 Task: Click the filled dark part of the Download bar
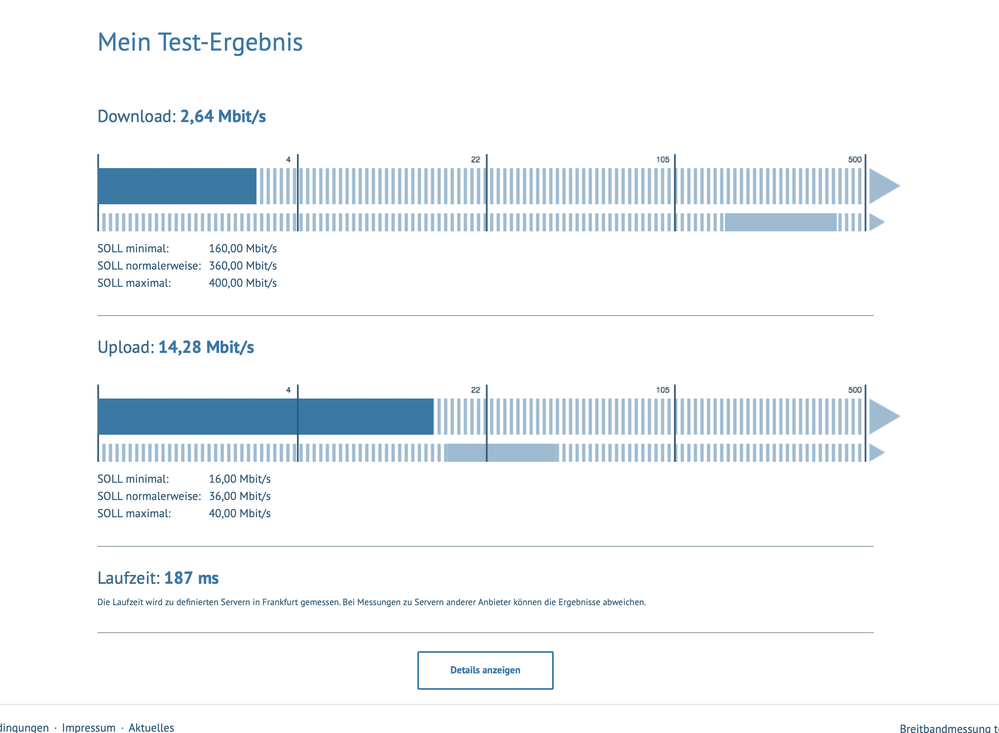(177, 186)
